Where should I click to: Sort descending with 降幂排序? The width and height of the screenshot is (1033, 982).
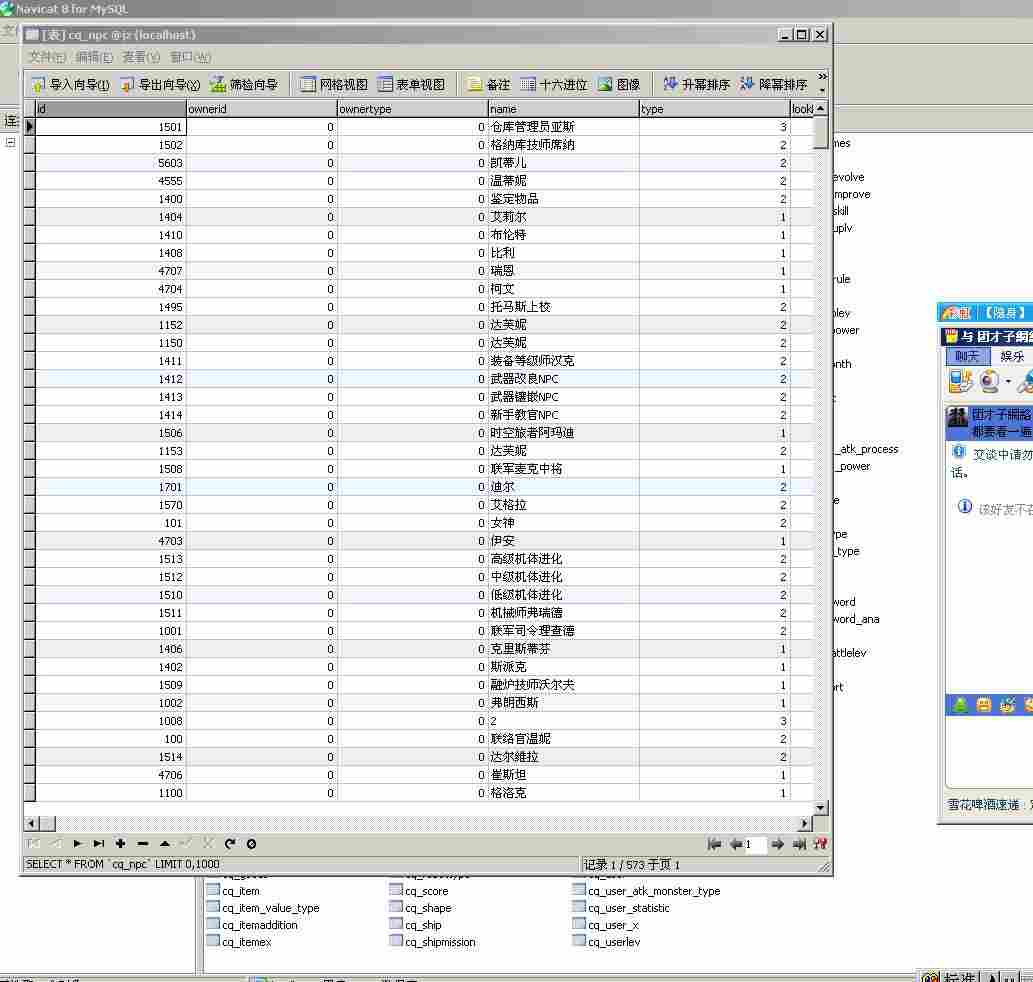773,85
